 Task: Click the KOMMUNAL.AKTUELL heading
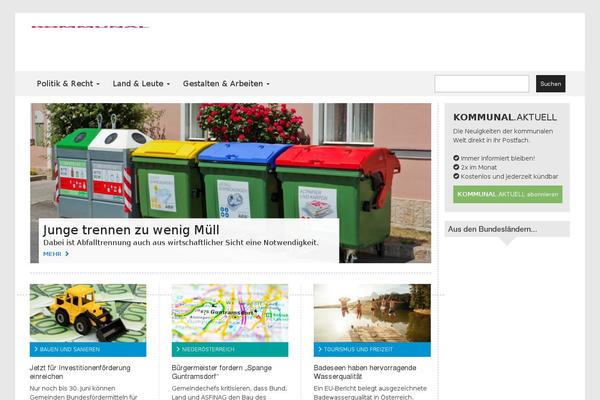coord(505,117)
